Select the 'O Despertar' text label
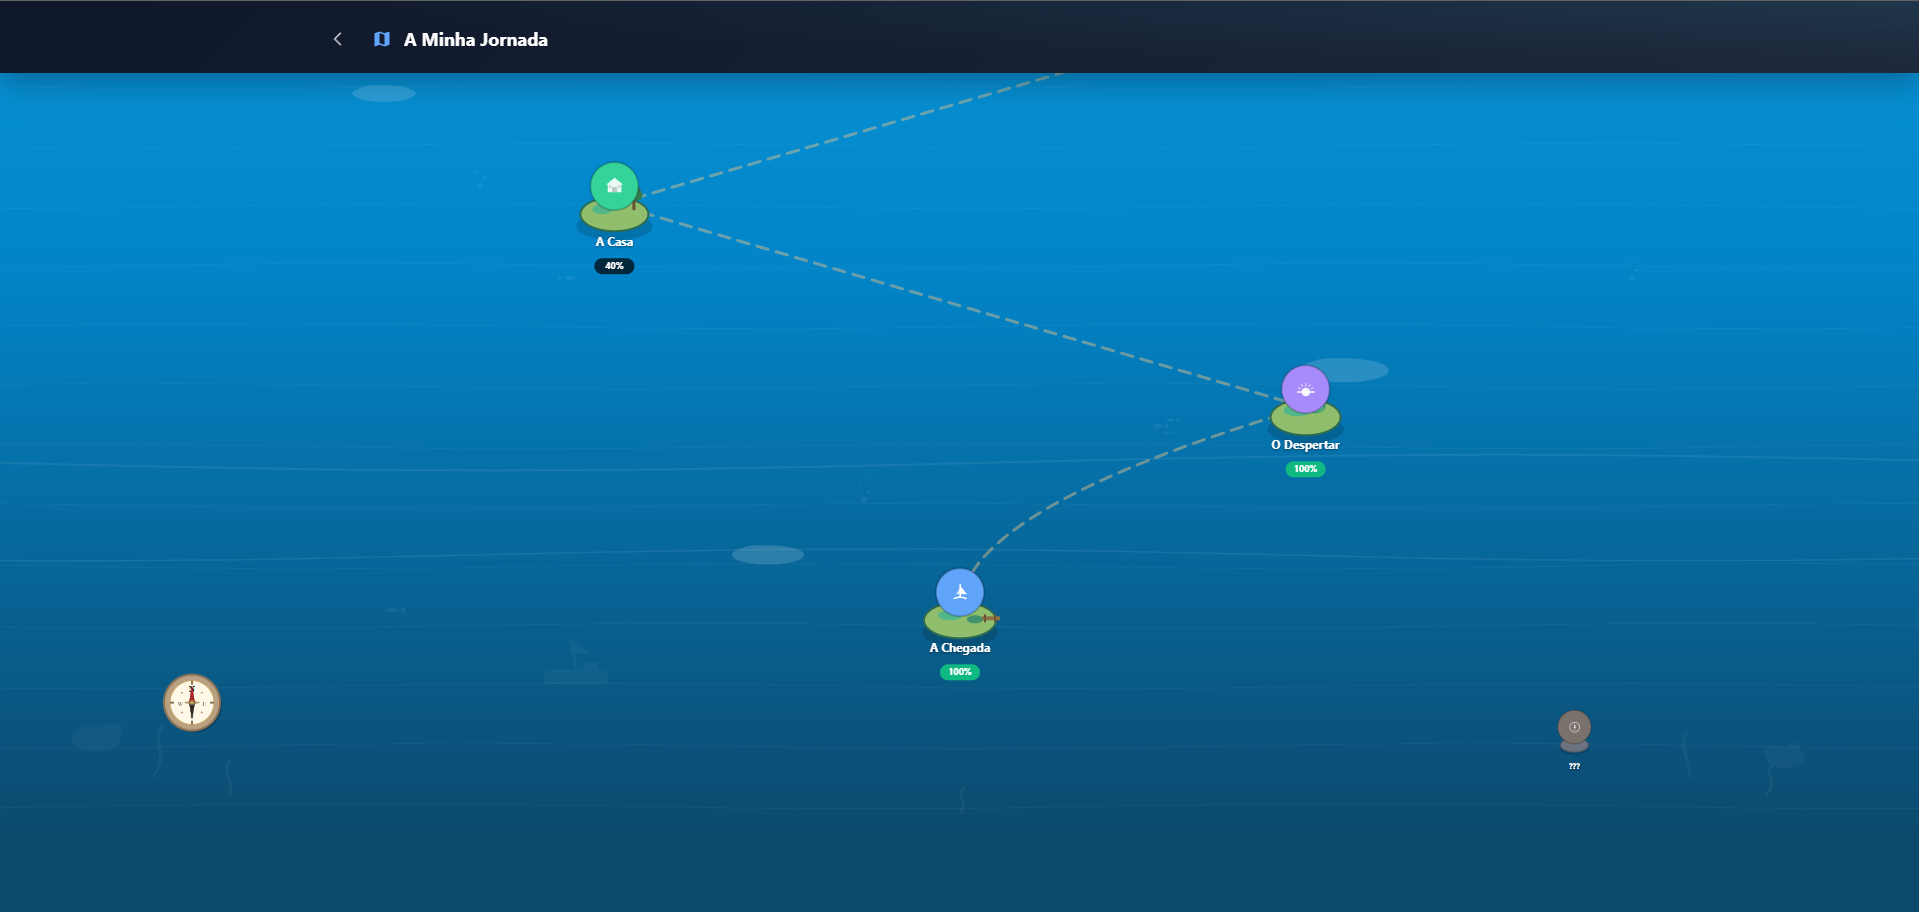The width and height of the screenshot is (1919, 912). click(x=1305, y=445)
